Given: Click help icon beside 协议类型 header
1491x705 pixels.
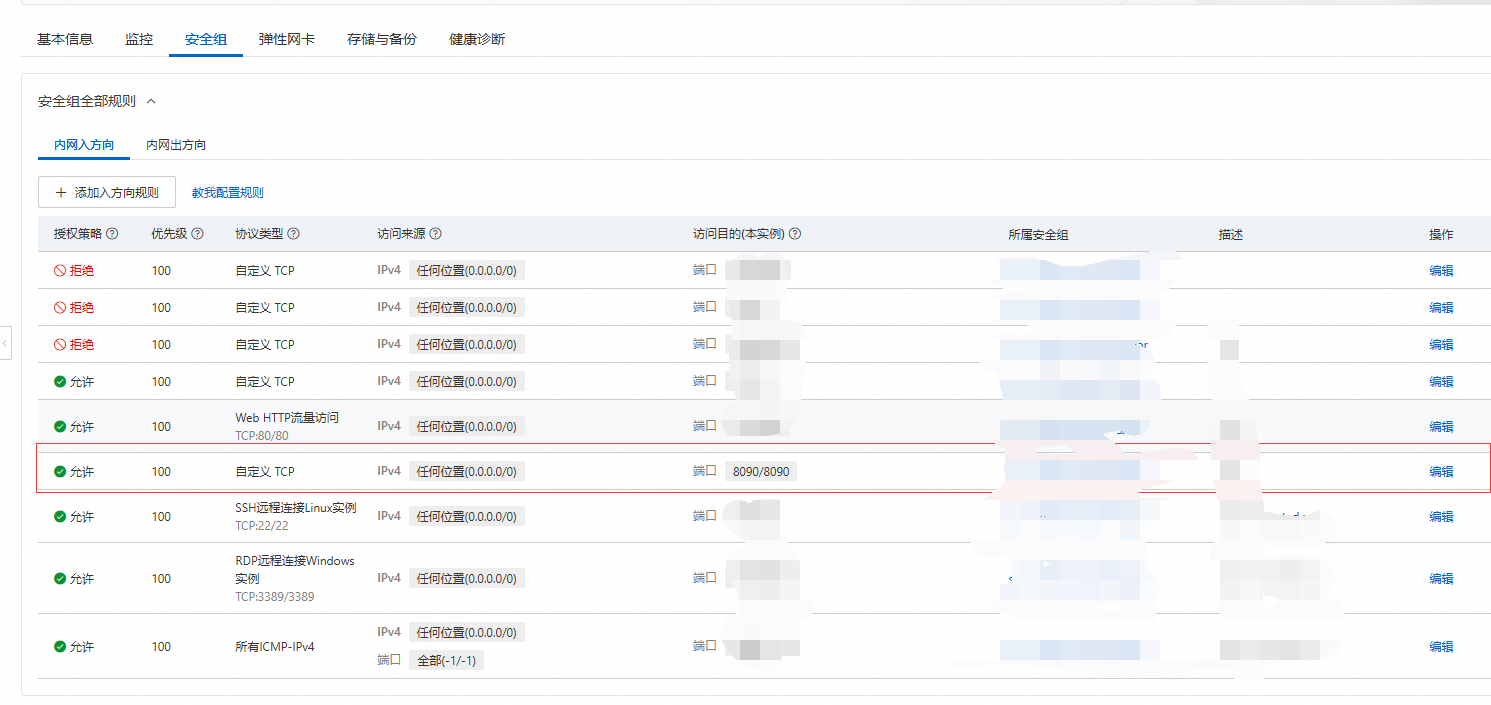Looking at the screenshot, I should pos(293,234).
